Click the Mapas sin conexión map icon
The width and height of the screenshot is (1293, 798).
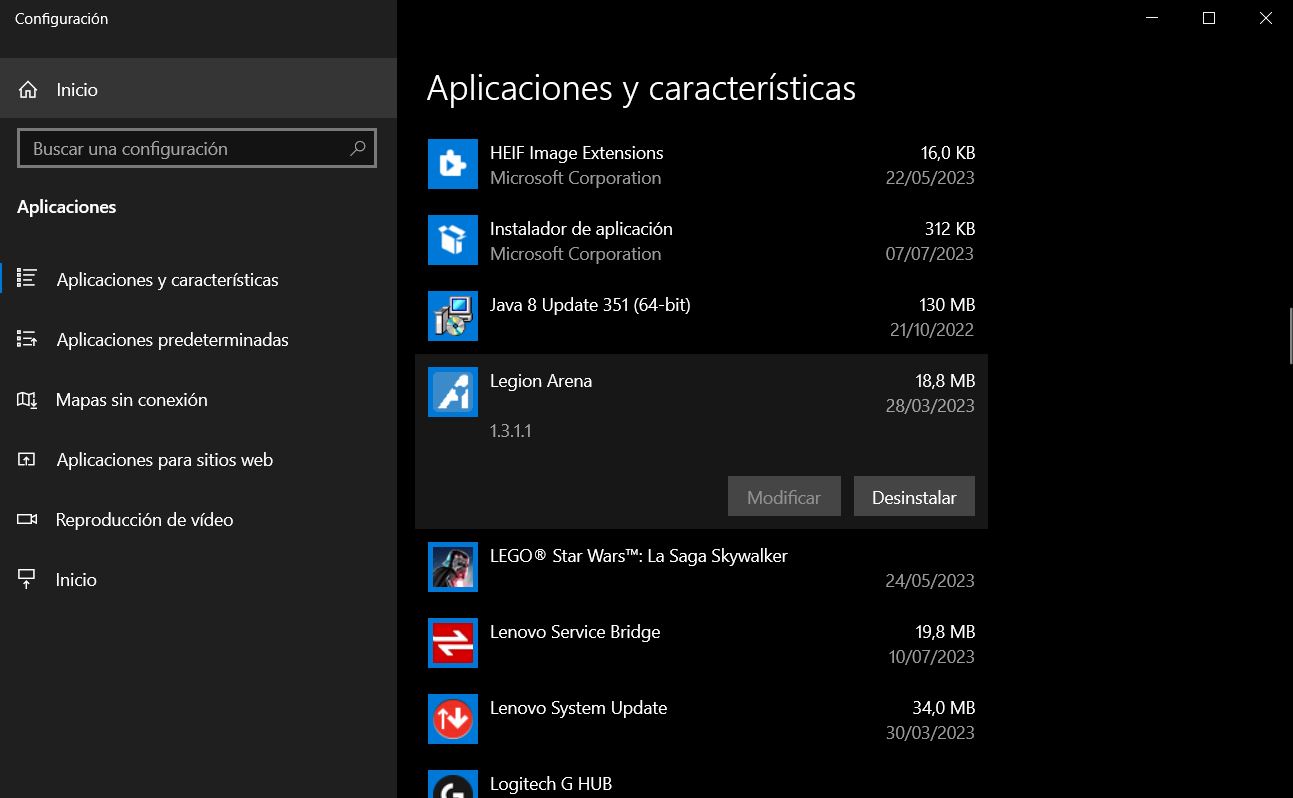[27, 400]
